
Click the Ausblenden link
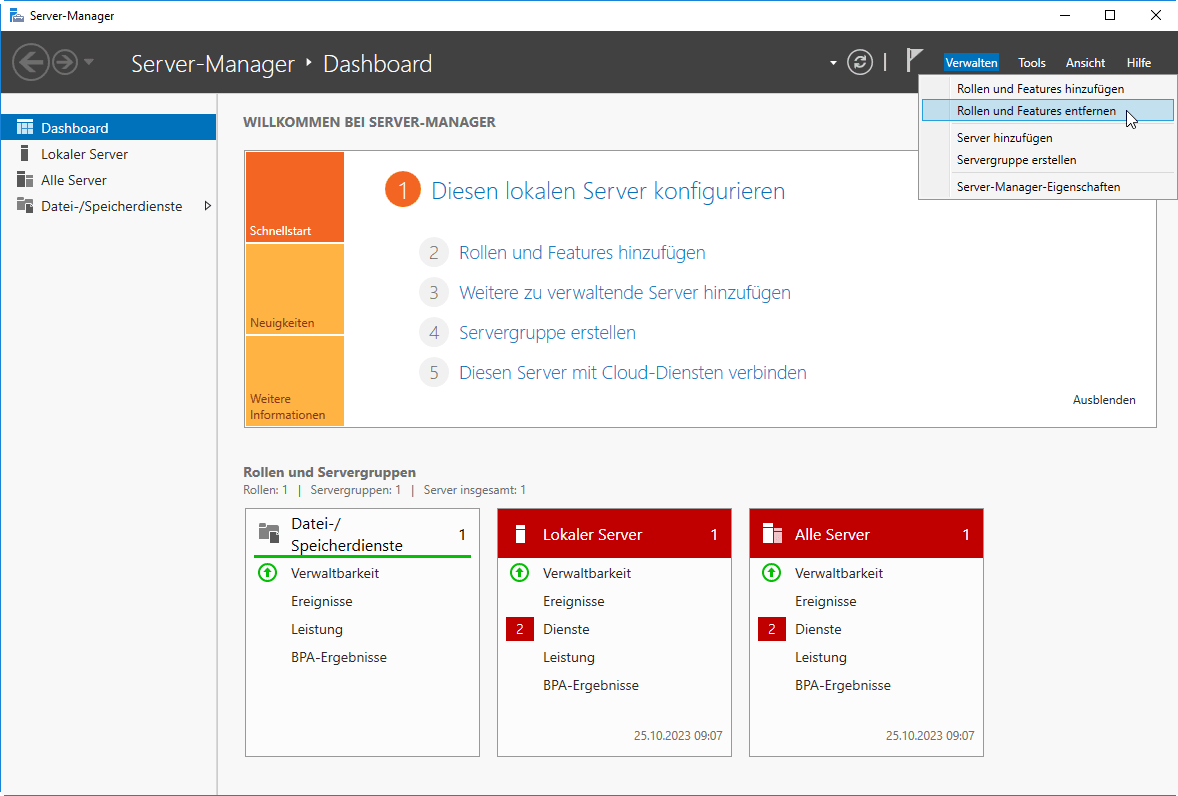1104,400
